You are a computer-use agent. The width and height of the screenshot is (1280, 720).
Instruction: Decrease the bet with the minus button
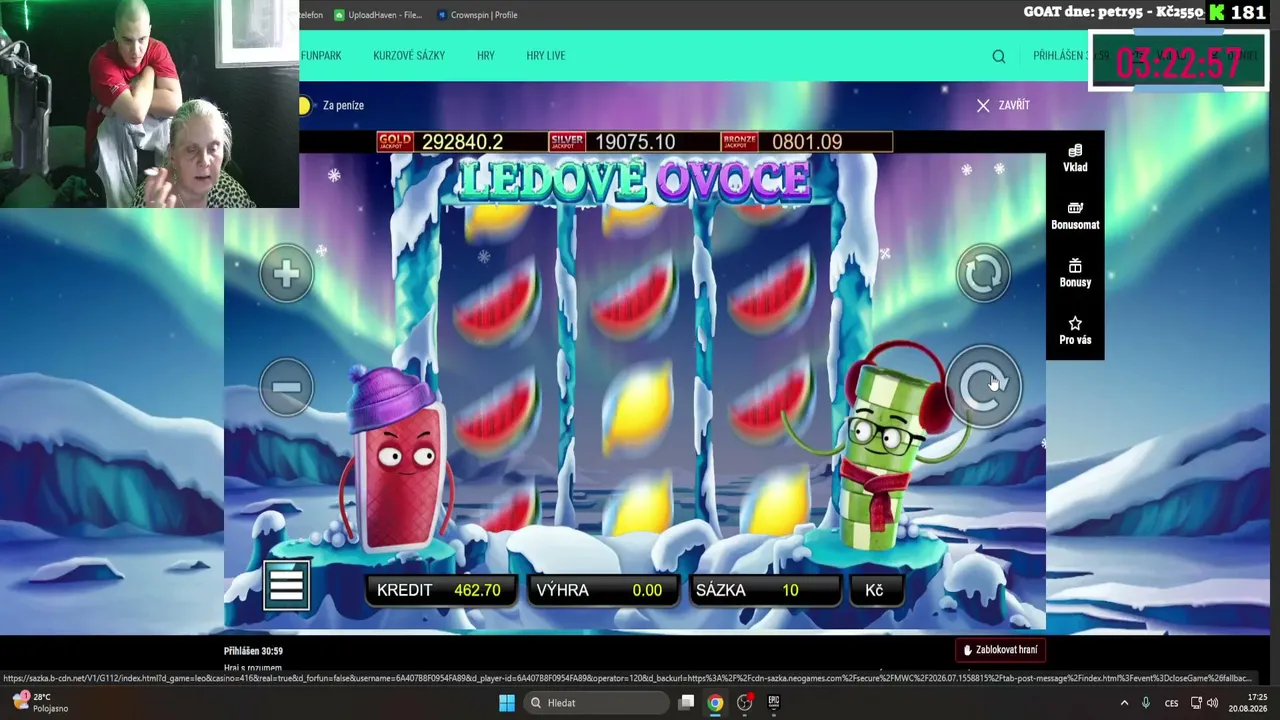[286, 387]
